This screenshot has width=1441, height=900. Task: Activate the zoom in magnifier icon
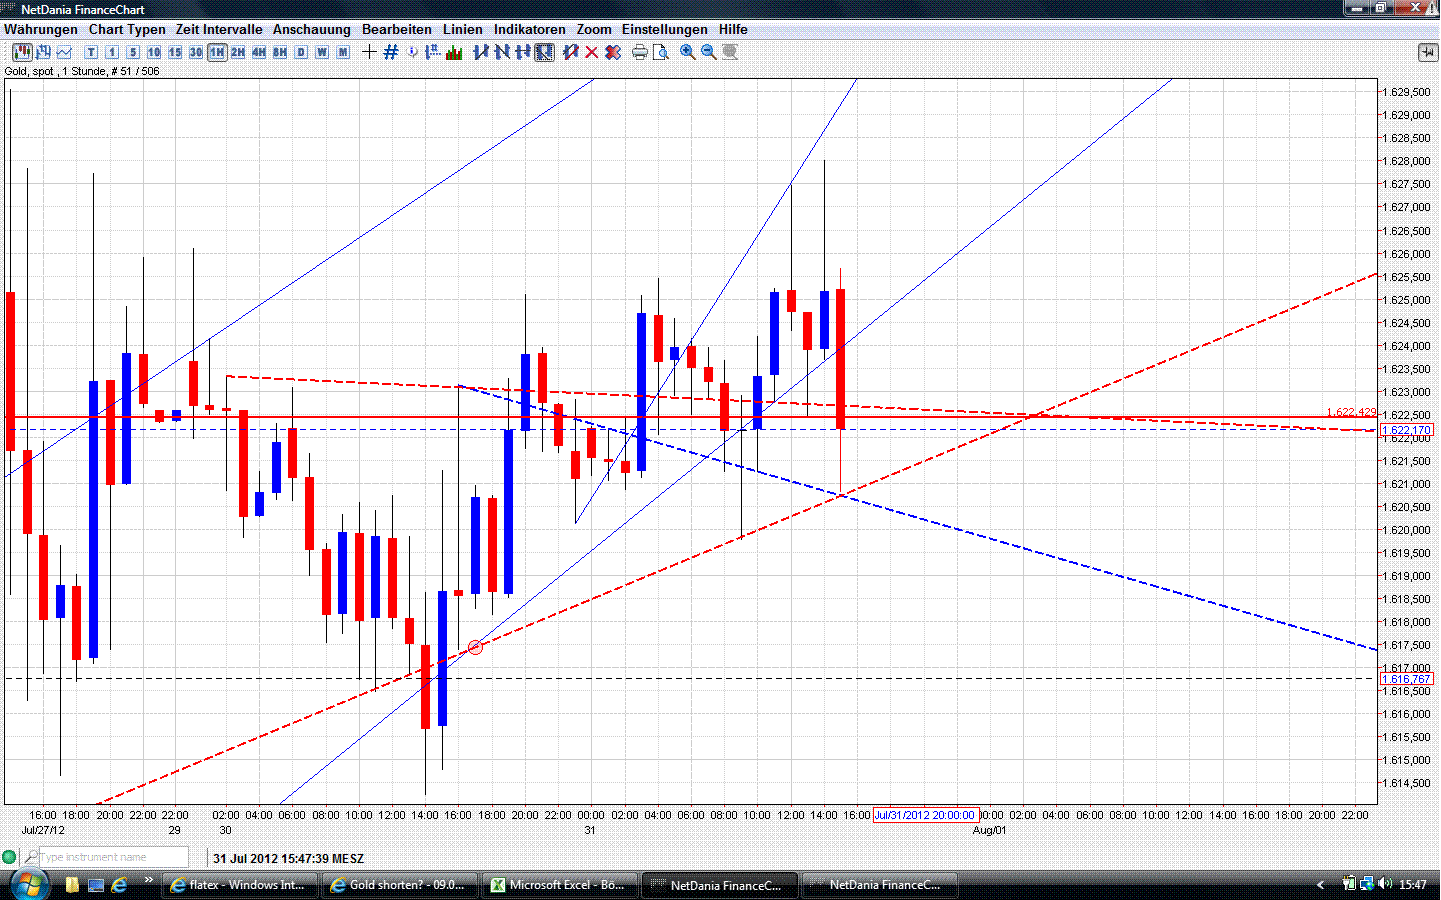pyautogui.click(x=686, y=52)
